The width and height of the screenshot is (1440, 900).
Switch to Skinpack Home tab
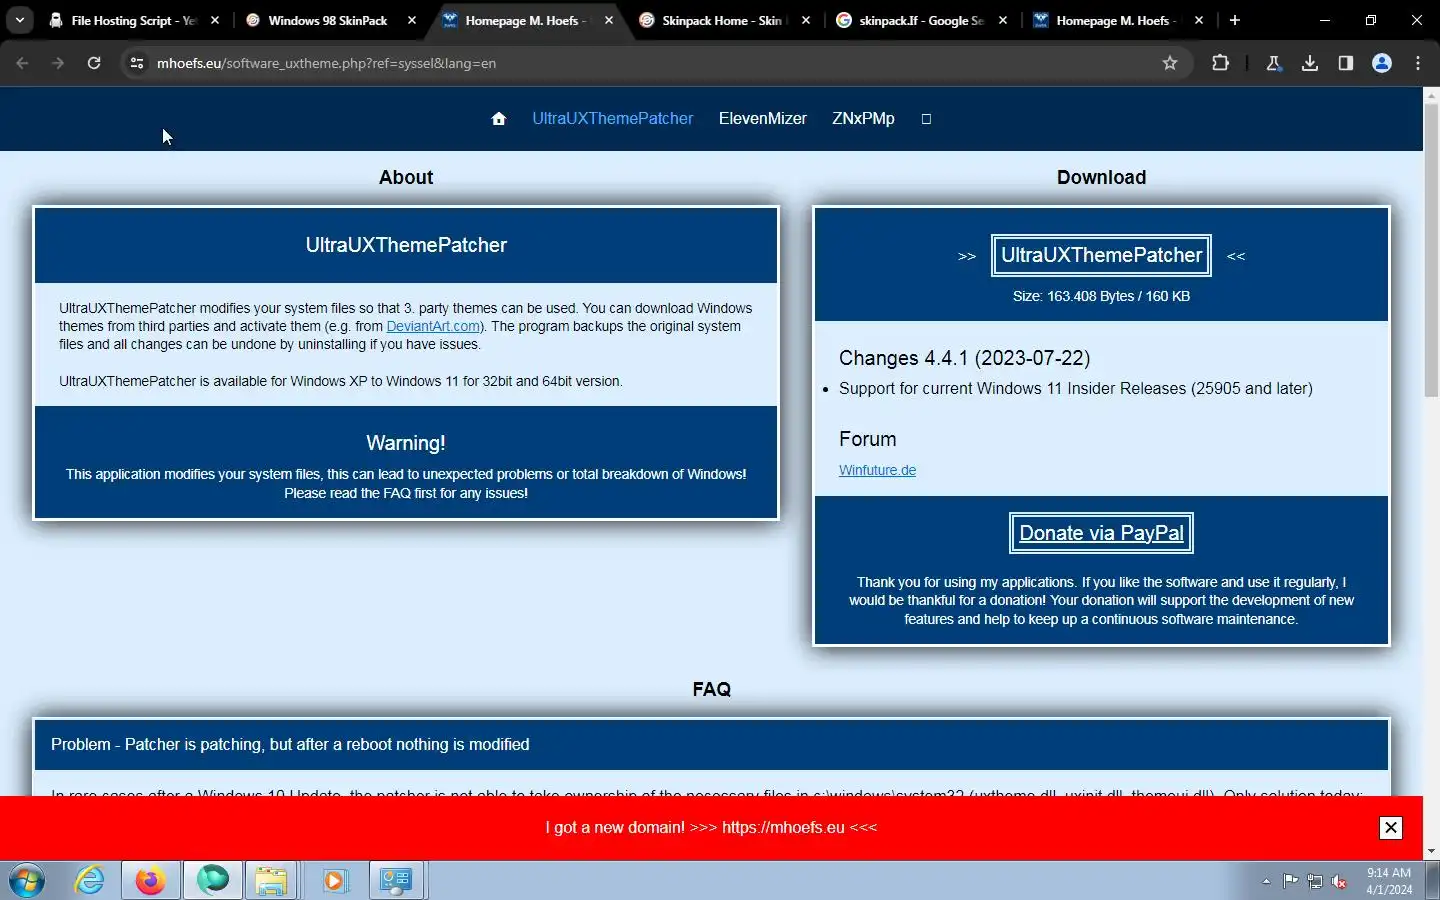pos(723,20)
